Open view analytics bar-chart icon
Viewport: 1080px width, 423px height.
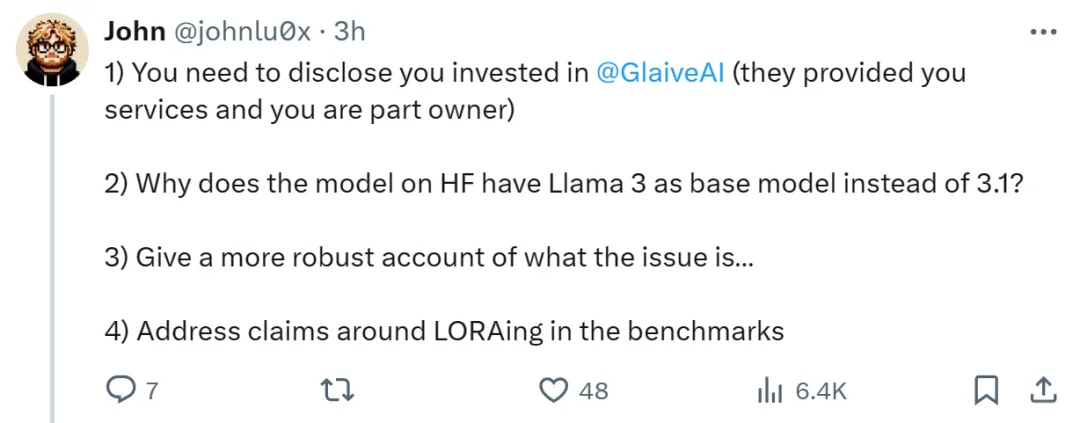coord(769,390)
